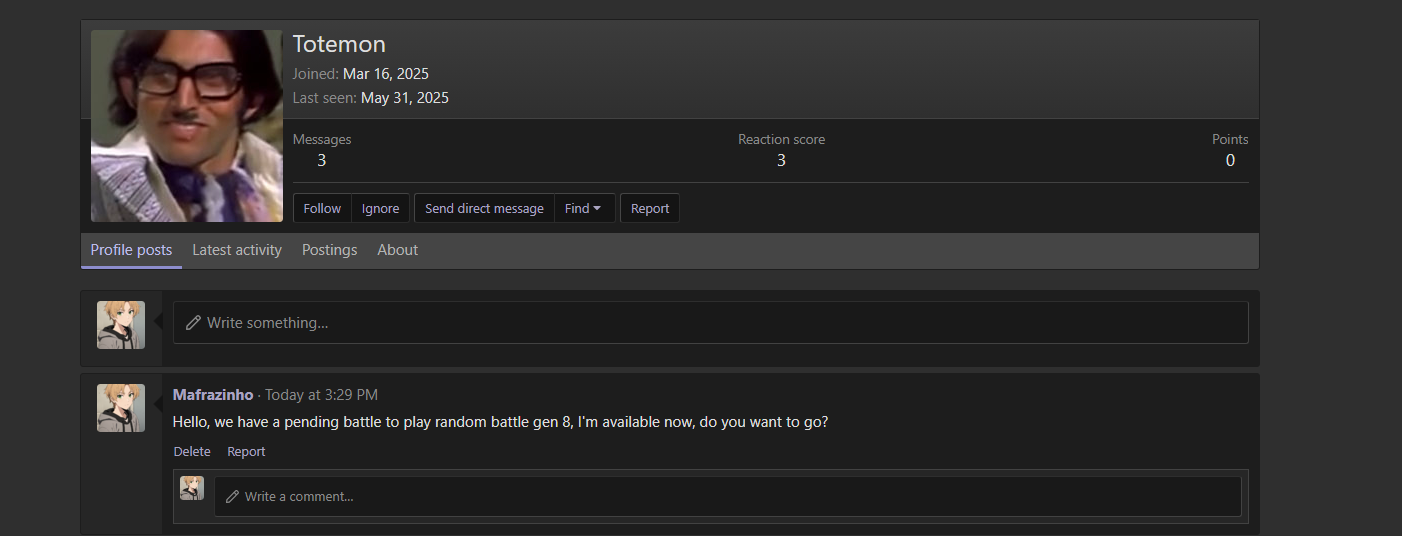Report the Totemon profile
The width and height of the screenshot is (1402, 536).
pos(650,208)
